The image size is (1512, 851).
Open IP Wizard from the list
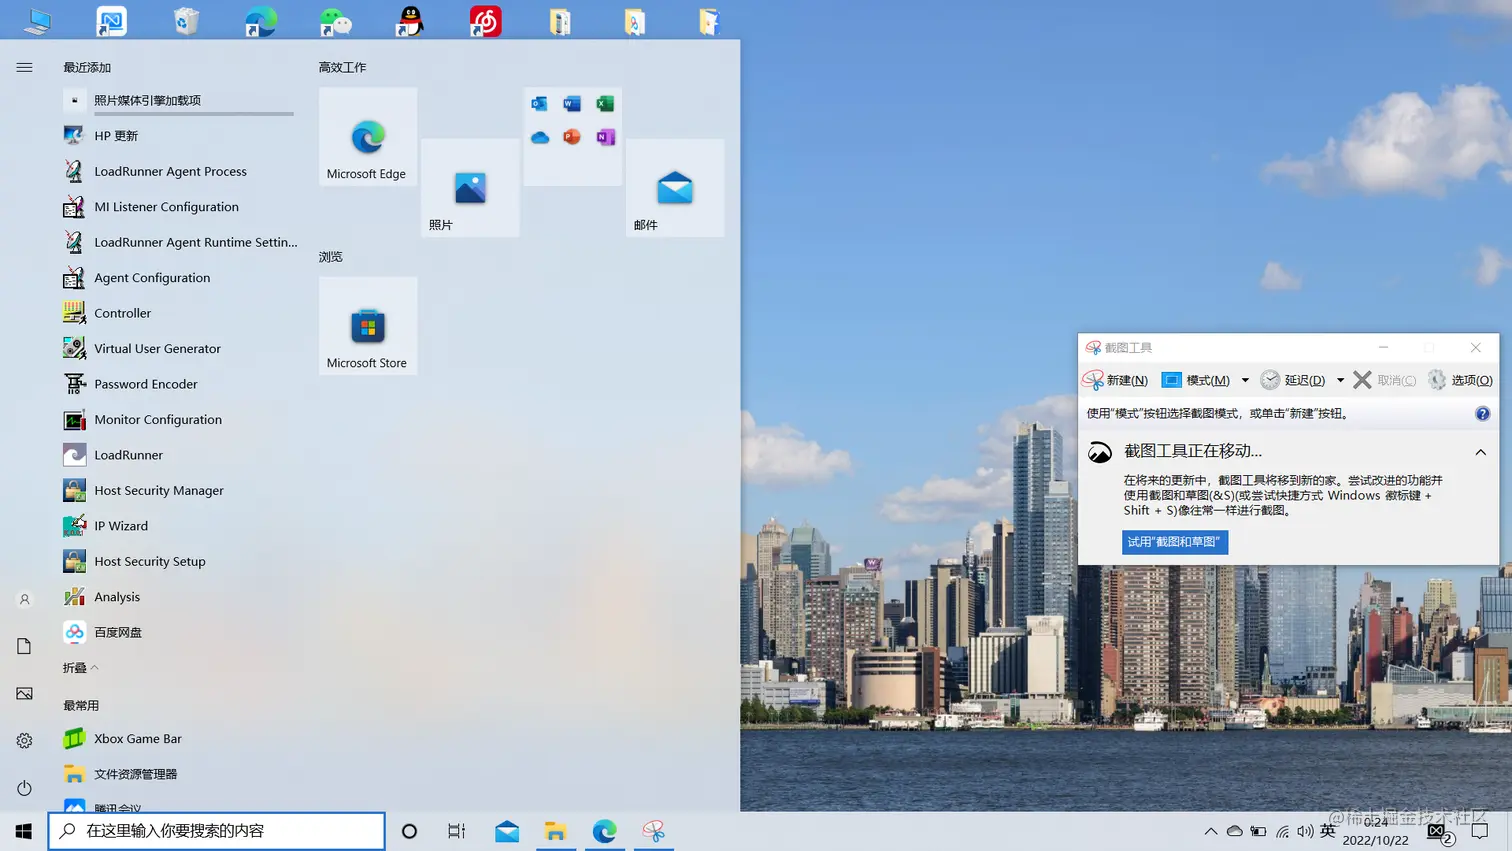pos(178,526)
